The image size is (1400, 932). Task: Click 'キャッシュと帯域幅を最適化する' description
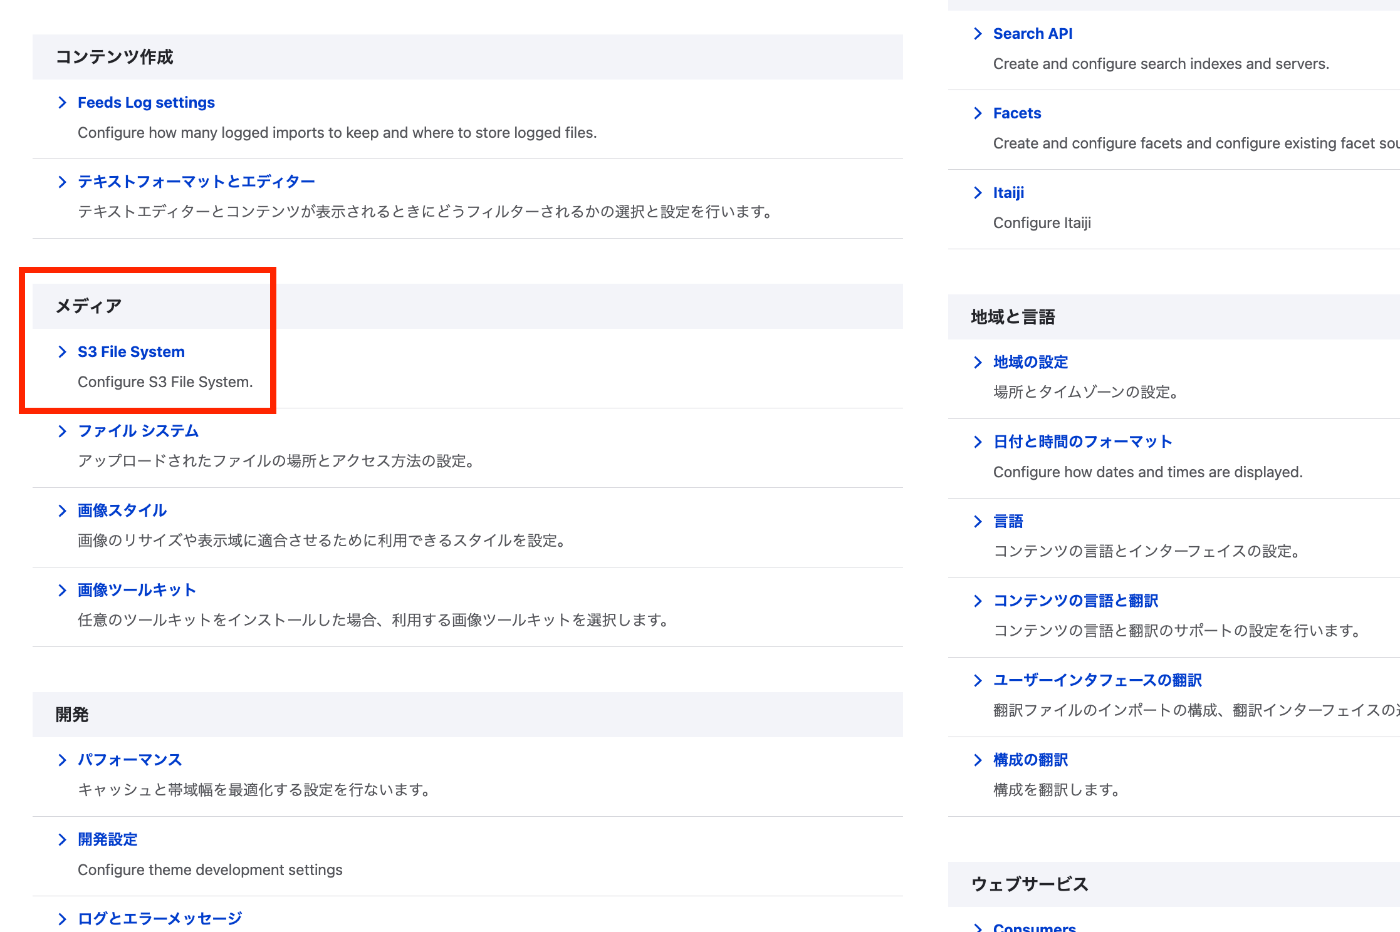coord(255,790)
